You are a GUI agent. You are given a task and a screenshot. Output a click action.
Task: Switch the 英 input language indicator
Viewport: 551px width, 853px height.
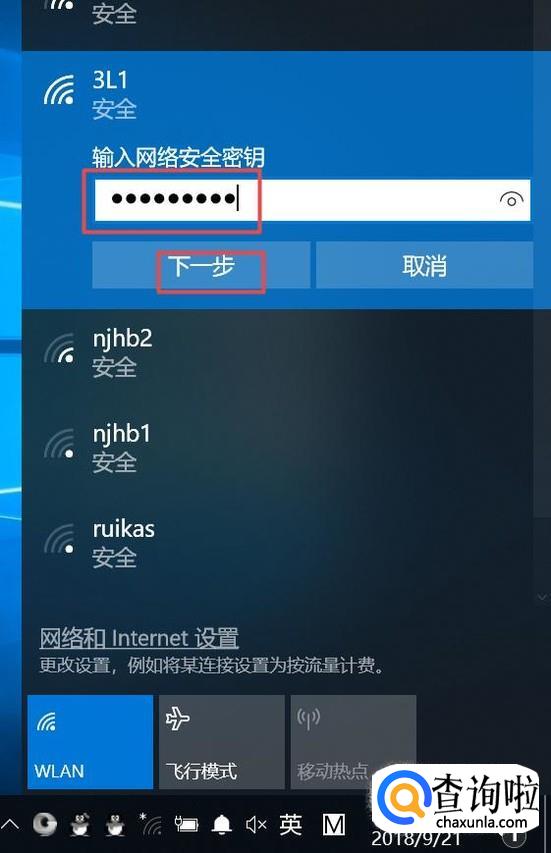pyautogui.click(x=290, y=825)
